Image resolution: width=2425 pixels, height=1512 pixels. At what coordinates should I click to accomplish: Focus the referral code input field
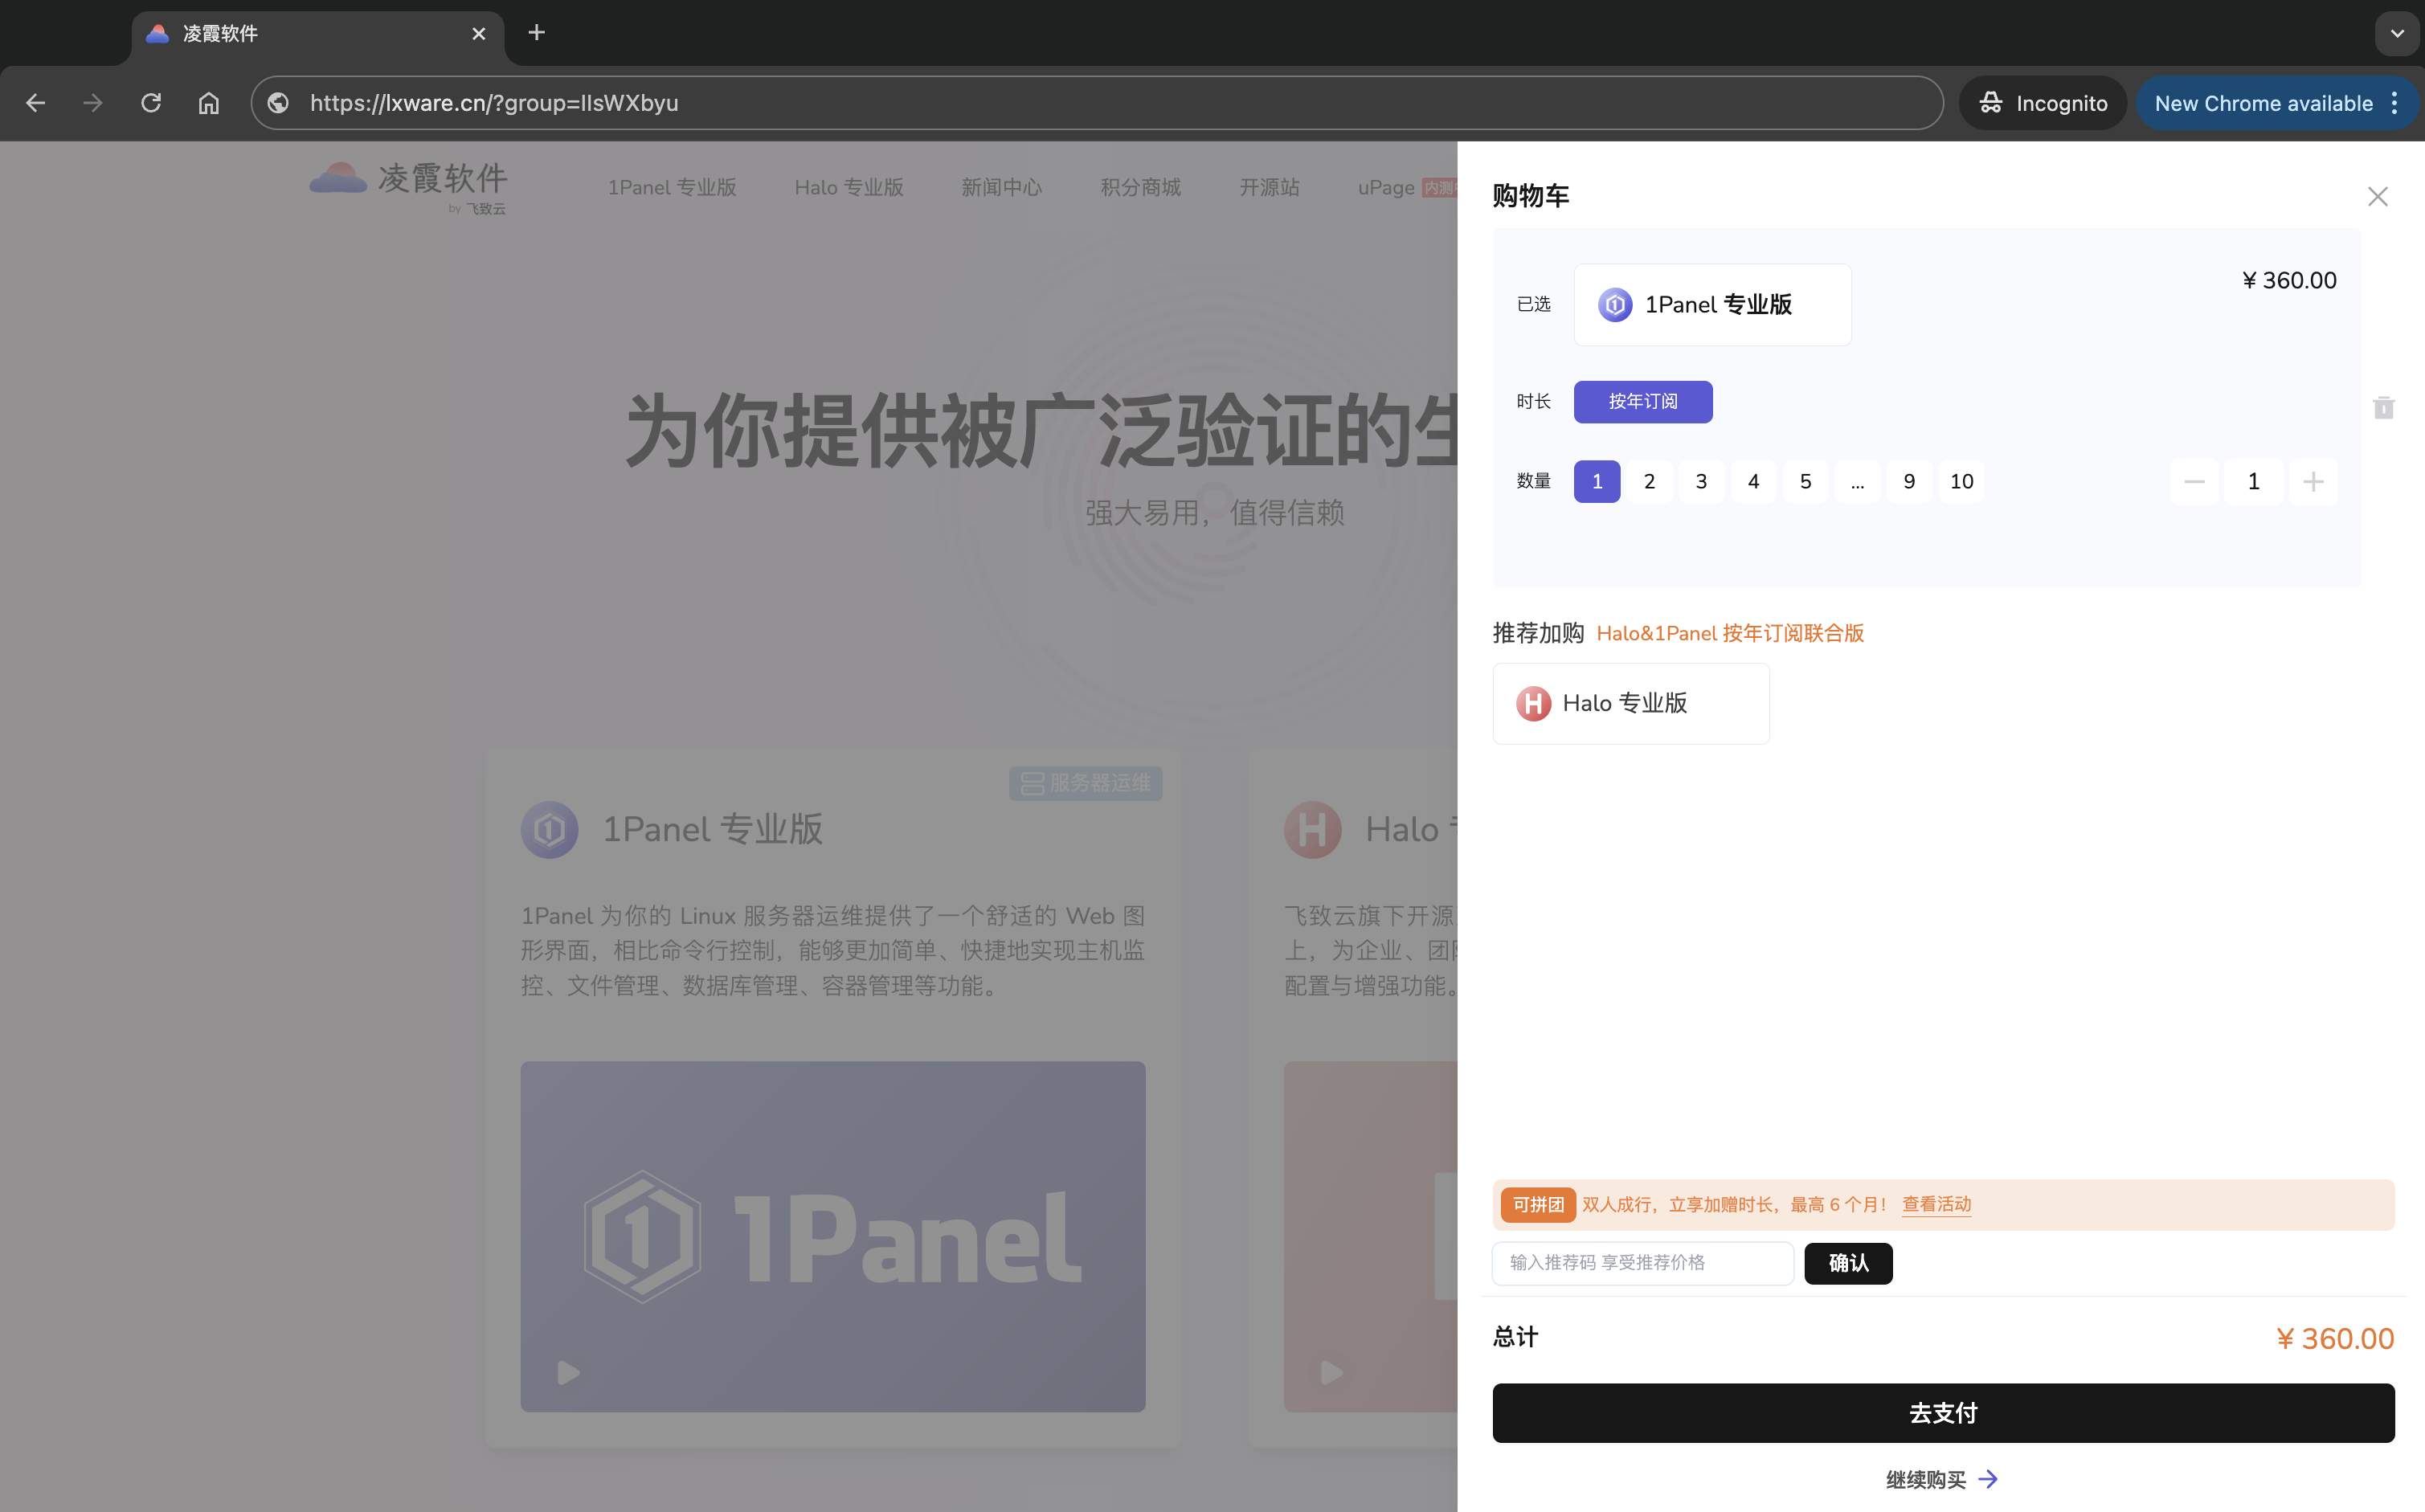click(1643, 1263)
